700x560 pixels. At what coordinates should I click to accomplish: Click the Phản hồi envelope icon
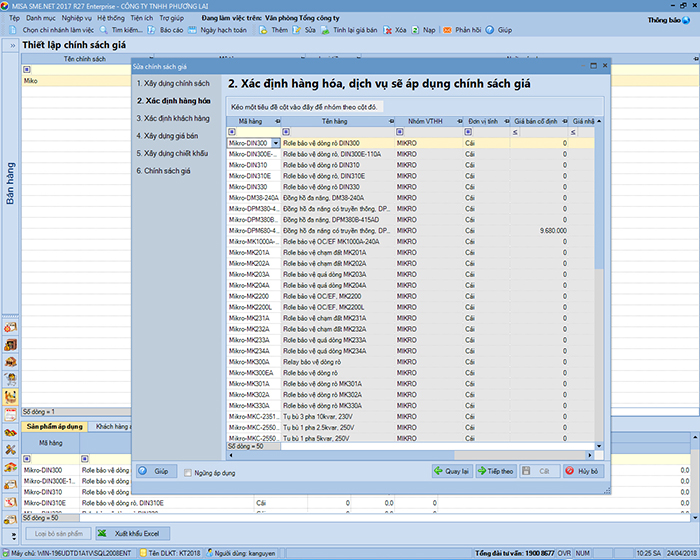[x=447, y=30]
